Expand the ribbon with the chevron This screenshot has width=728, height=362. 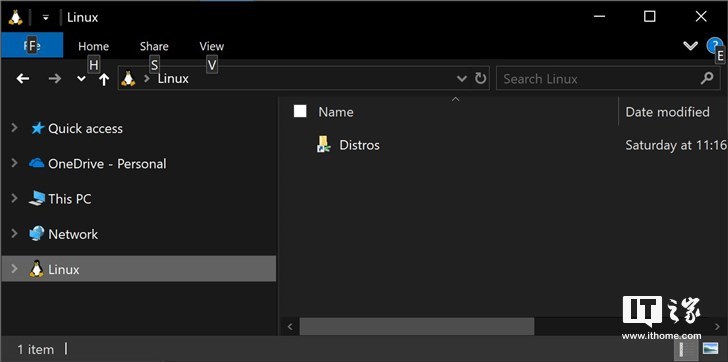690,45
